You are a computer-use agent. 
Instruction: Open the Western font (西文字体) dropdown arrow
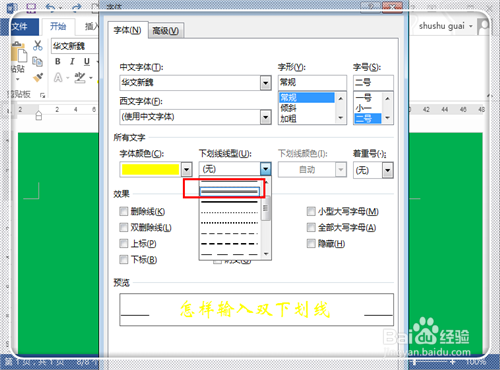tap(266, 117)
